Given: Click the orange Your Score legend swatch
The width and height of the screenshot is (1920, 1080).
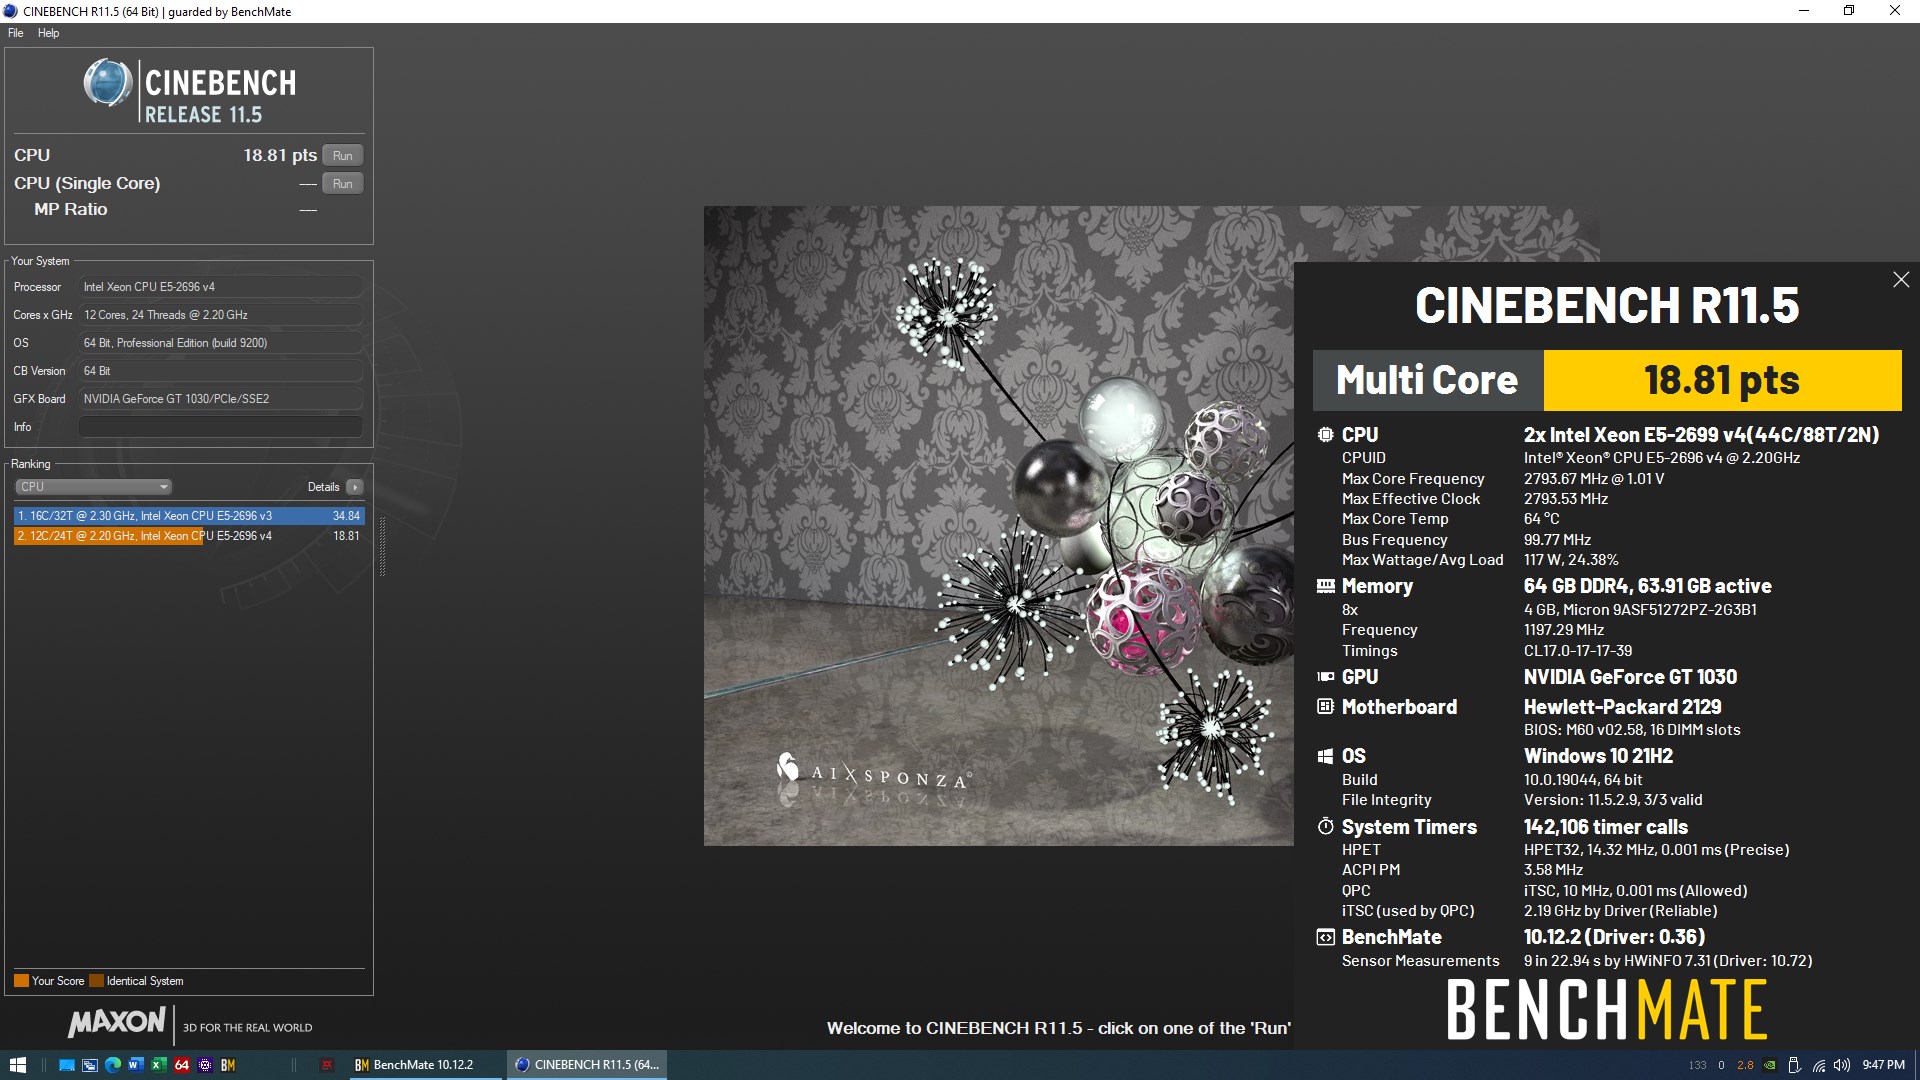Looking at the screenshot, I should coord(21,981).
